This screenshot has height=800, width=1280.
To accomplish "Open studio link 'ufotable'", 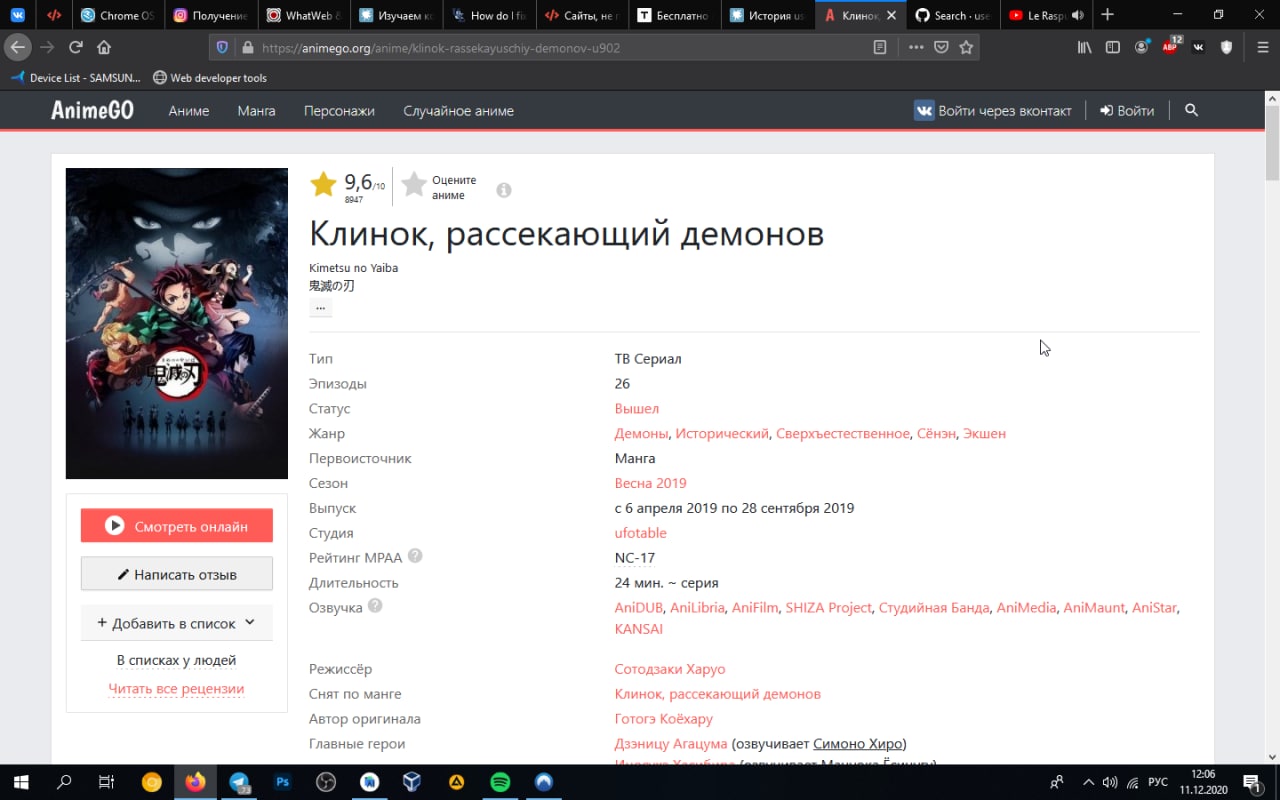I will tap(640, 533).
